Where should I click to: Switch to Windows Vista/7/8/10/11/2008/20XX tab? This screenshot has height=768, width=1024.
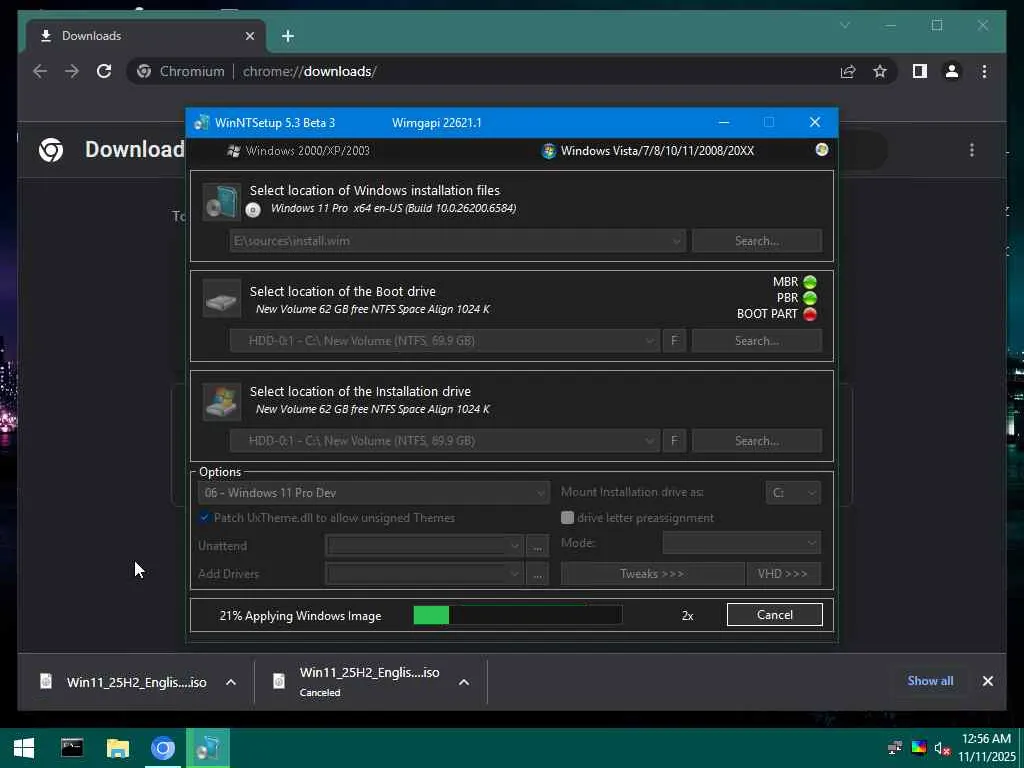648,151
